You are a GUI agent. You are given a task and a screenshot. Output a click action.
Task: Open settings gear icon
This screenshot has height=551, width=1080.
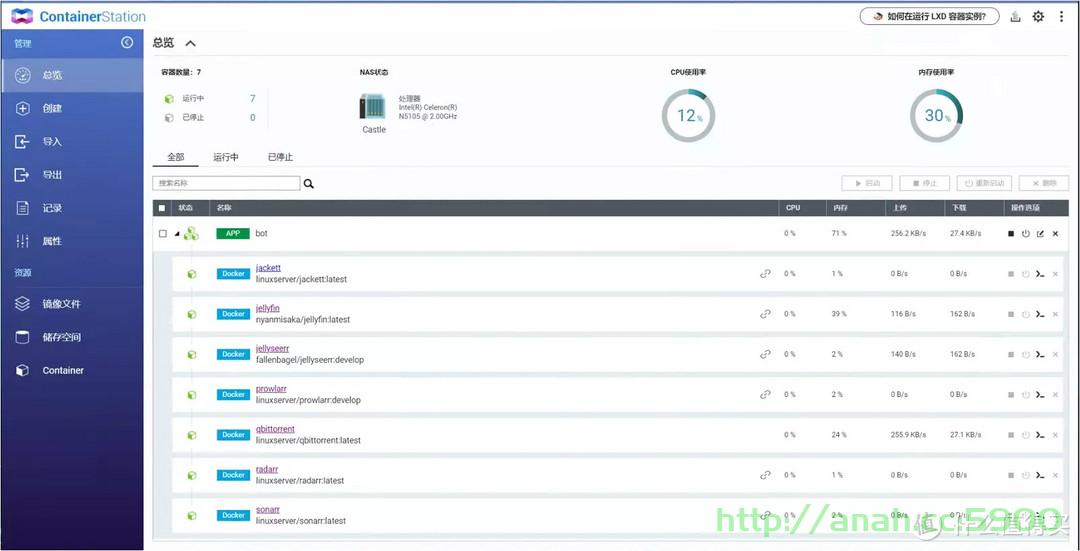(x=1038, y=17)
